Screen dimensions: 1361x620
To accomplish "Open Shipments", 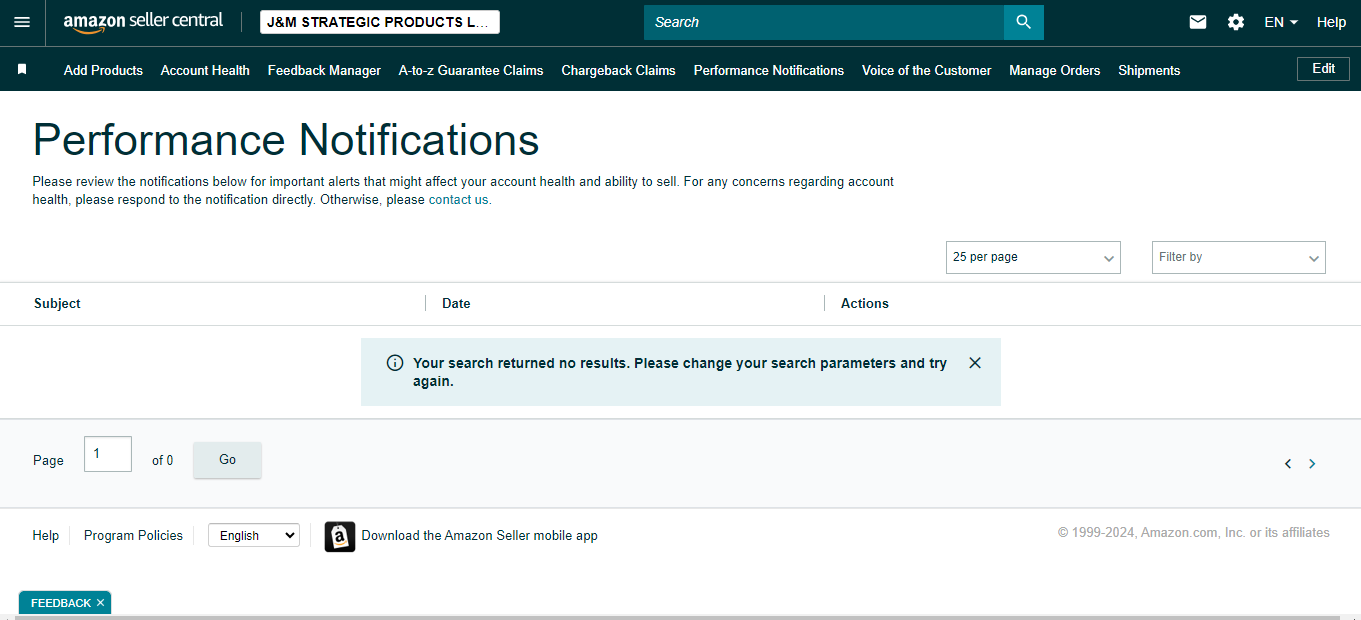I will point(1149,70).
